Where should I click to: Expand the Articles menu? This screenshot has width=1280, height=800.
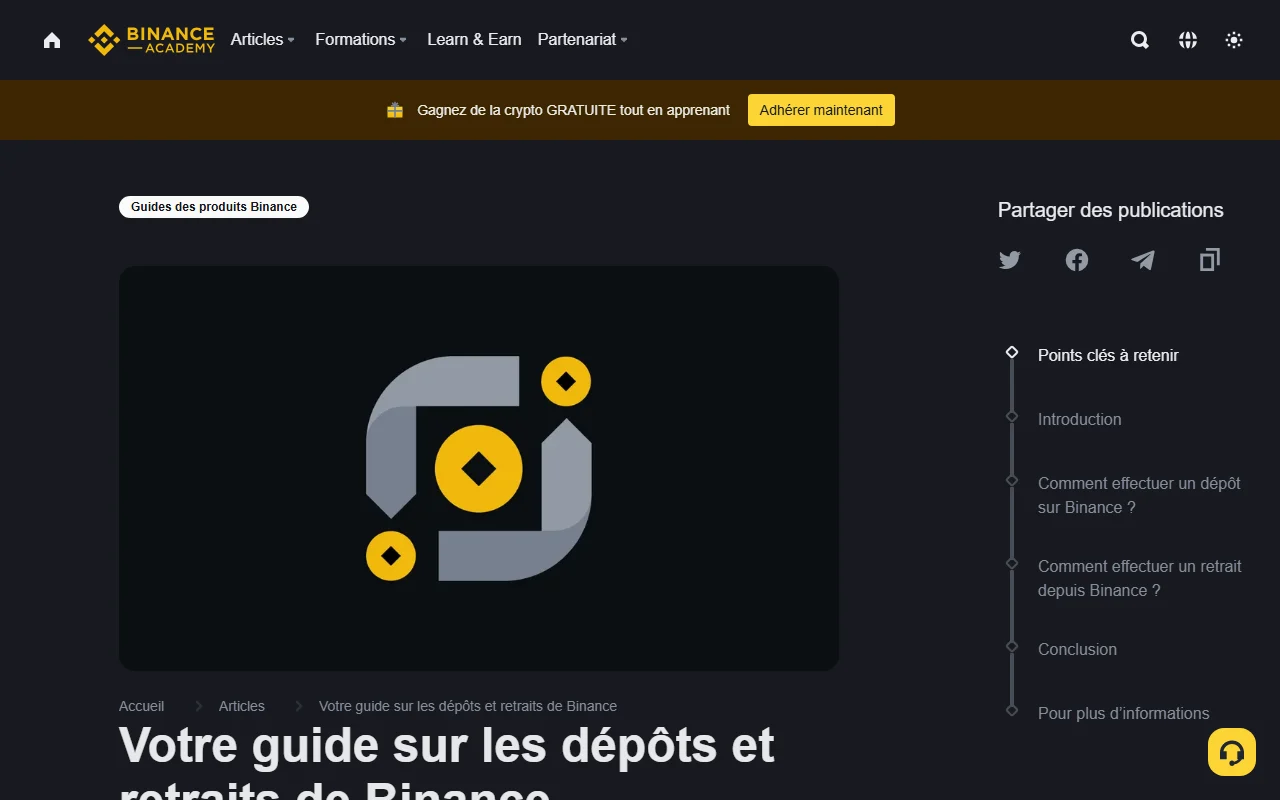pos(263,39)
